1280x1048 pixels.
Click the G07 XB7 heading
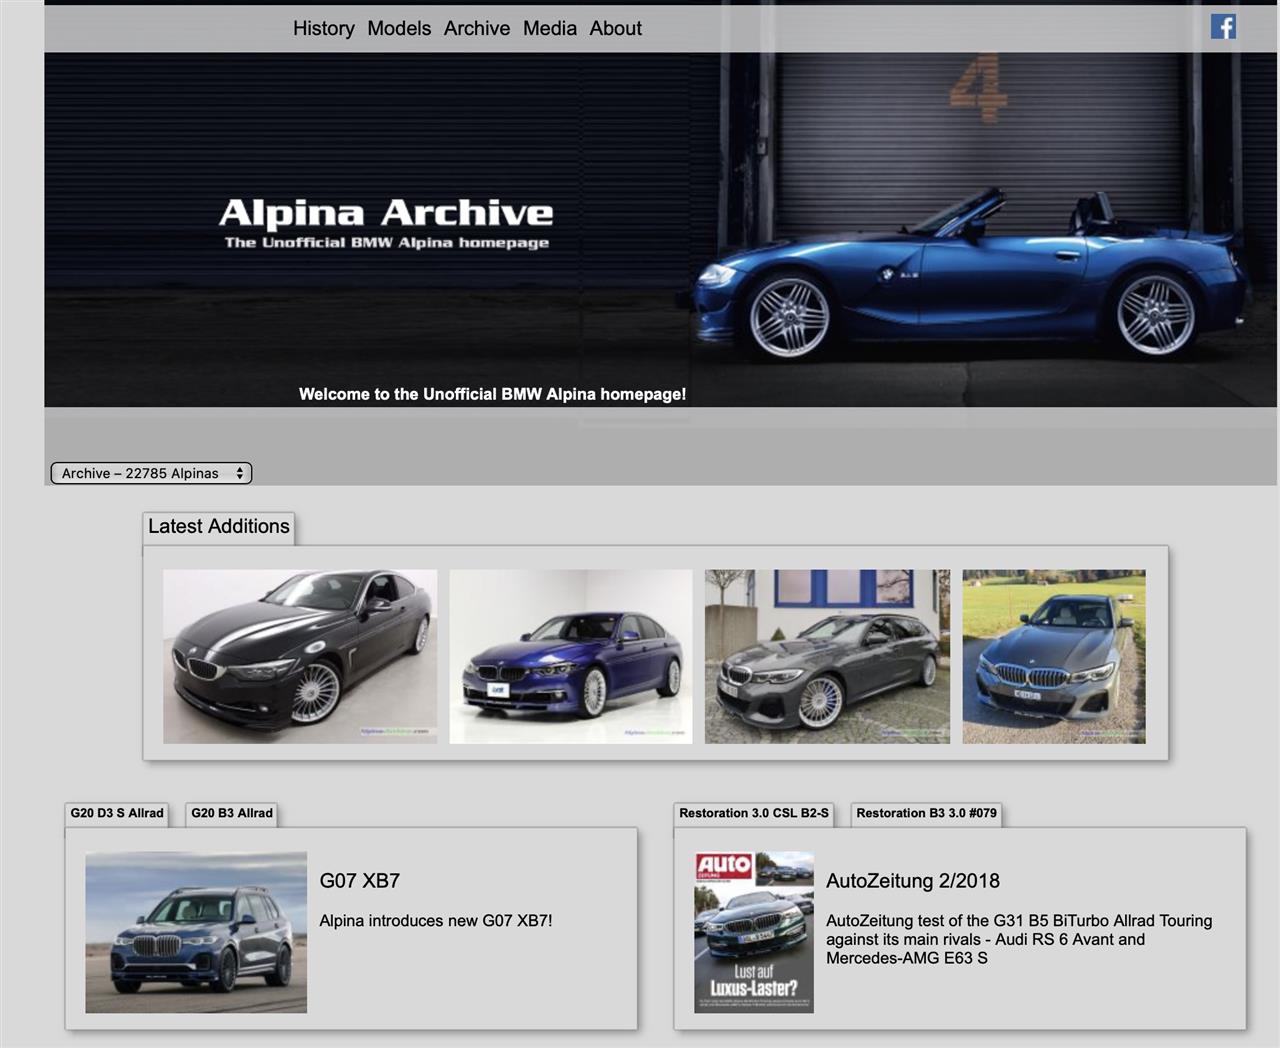coord(360,881)
